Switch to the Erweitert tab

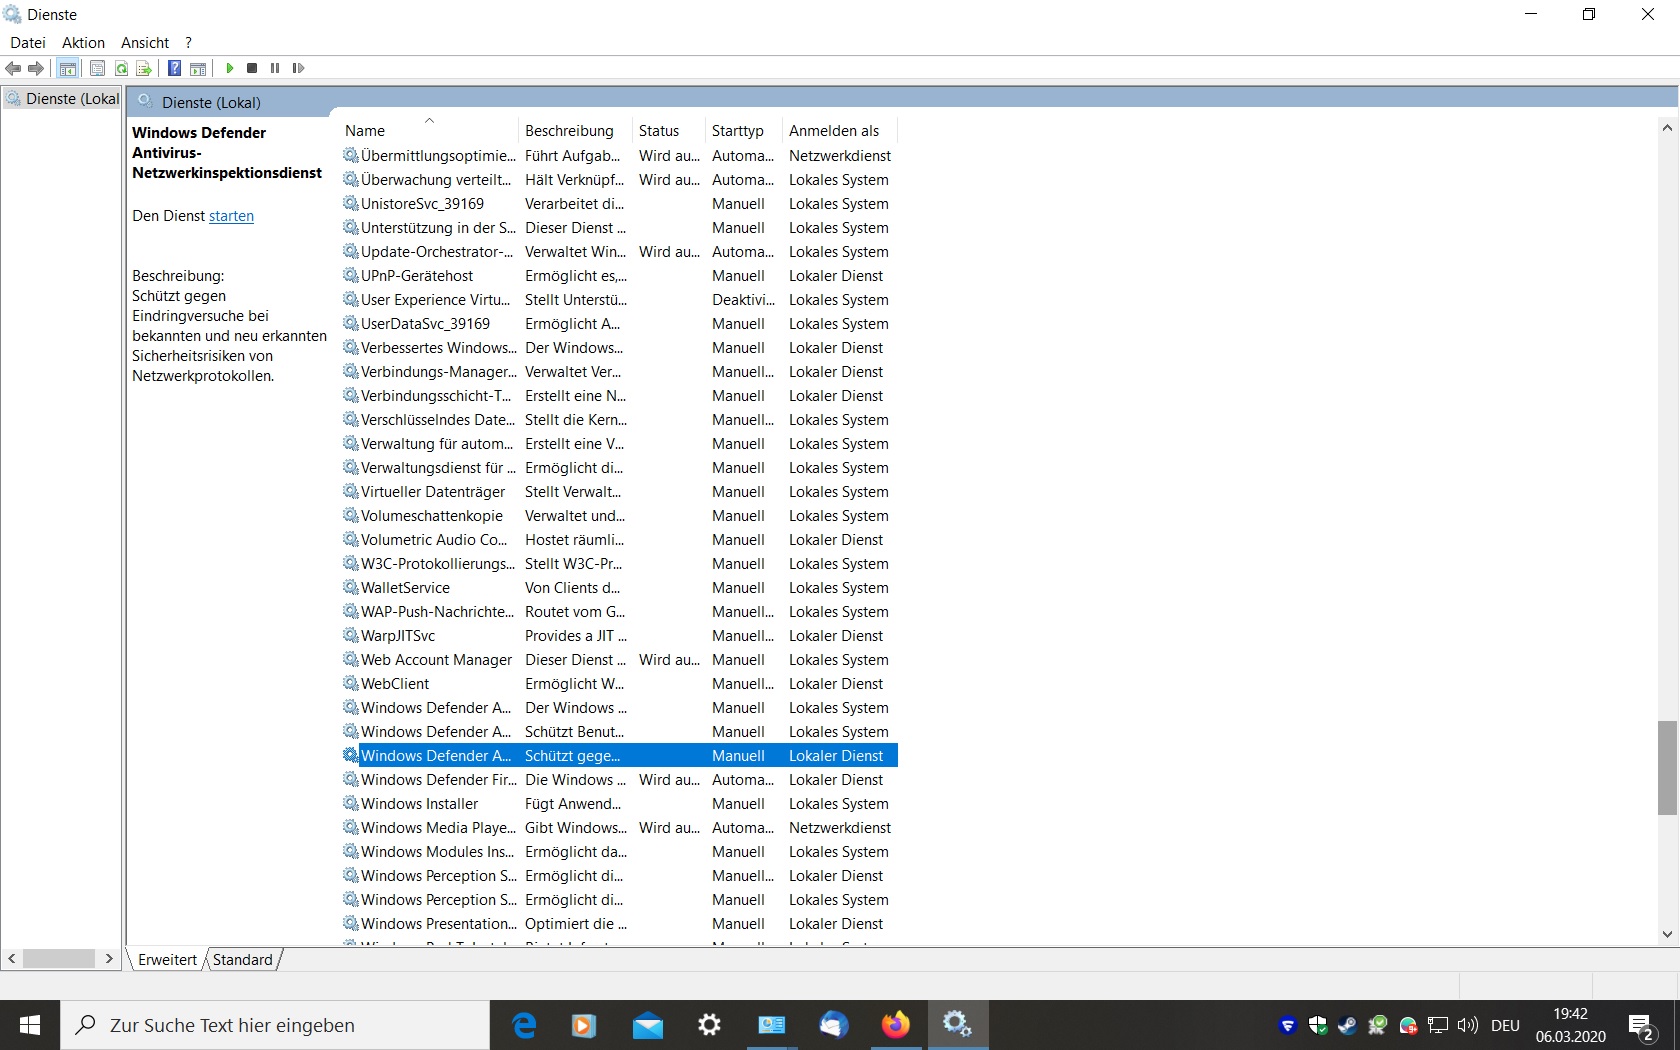(x=167, y=960)
